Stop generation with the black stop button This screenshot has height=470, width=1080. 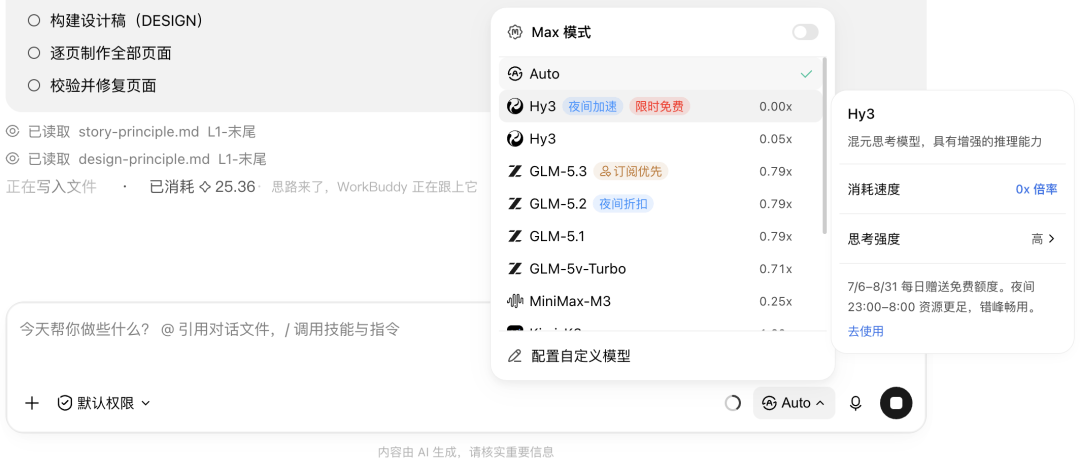[x=896, y=403]
